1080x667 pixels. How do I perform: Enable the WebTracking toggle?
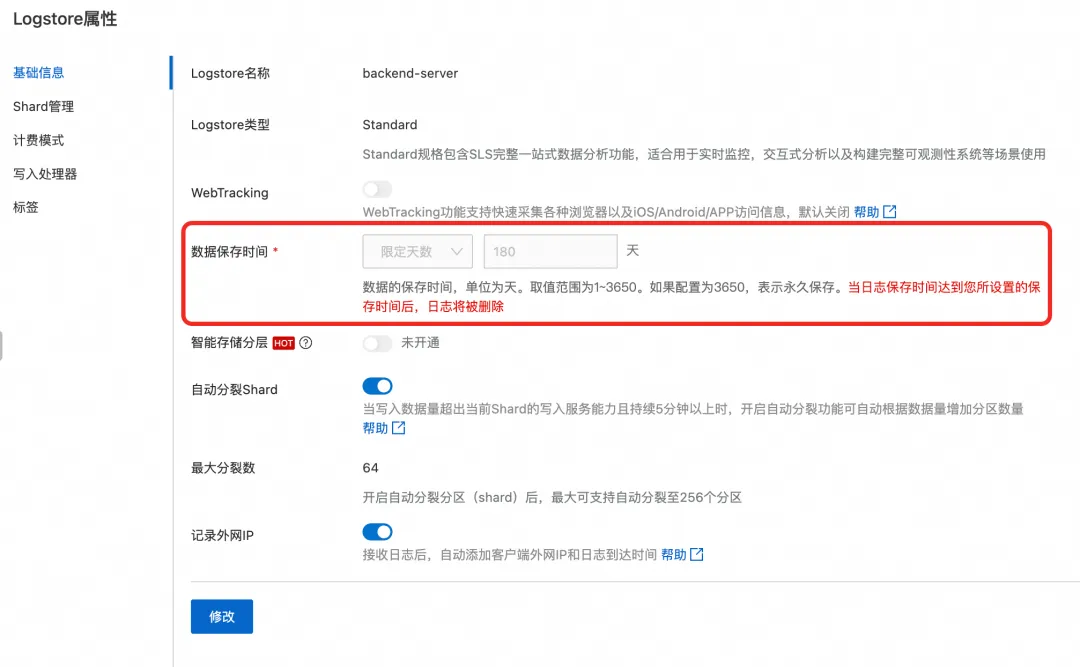(x=377, y=189)
